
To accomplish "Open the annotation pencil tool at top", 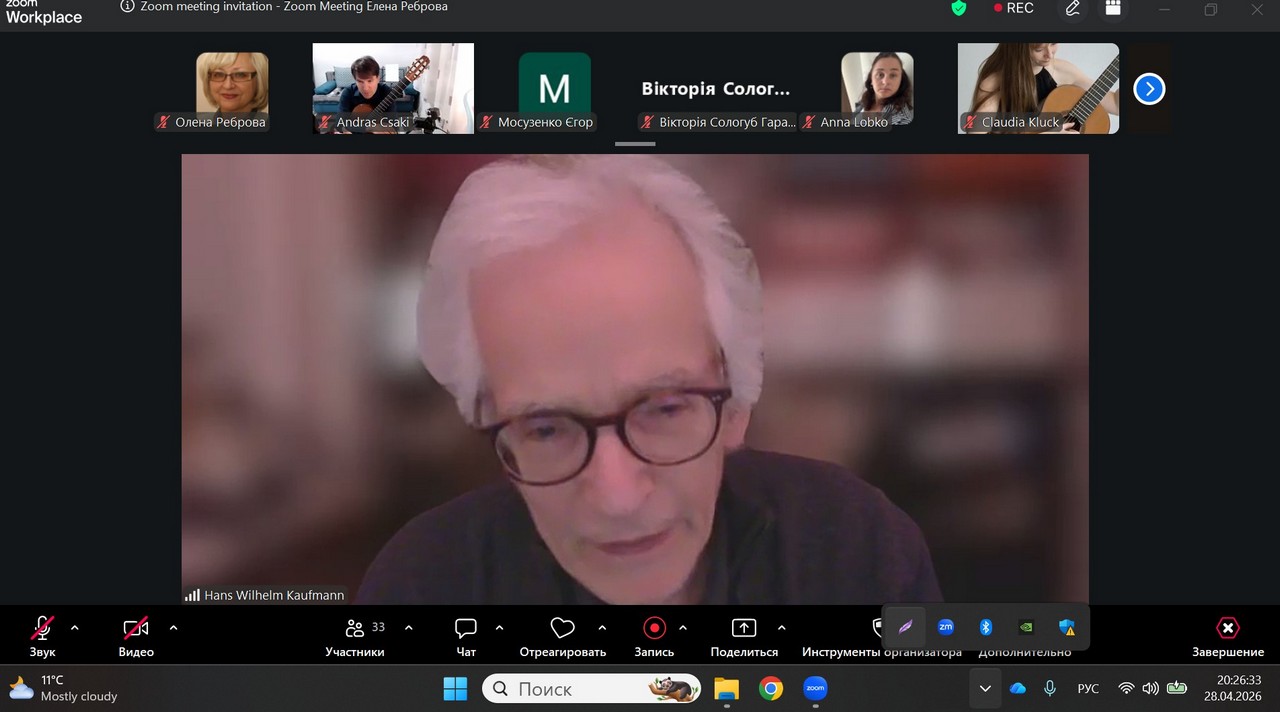I will (x=1072, y=8).
